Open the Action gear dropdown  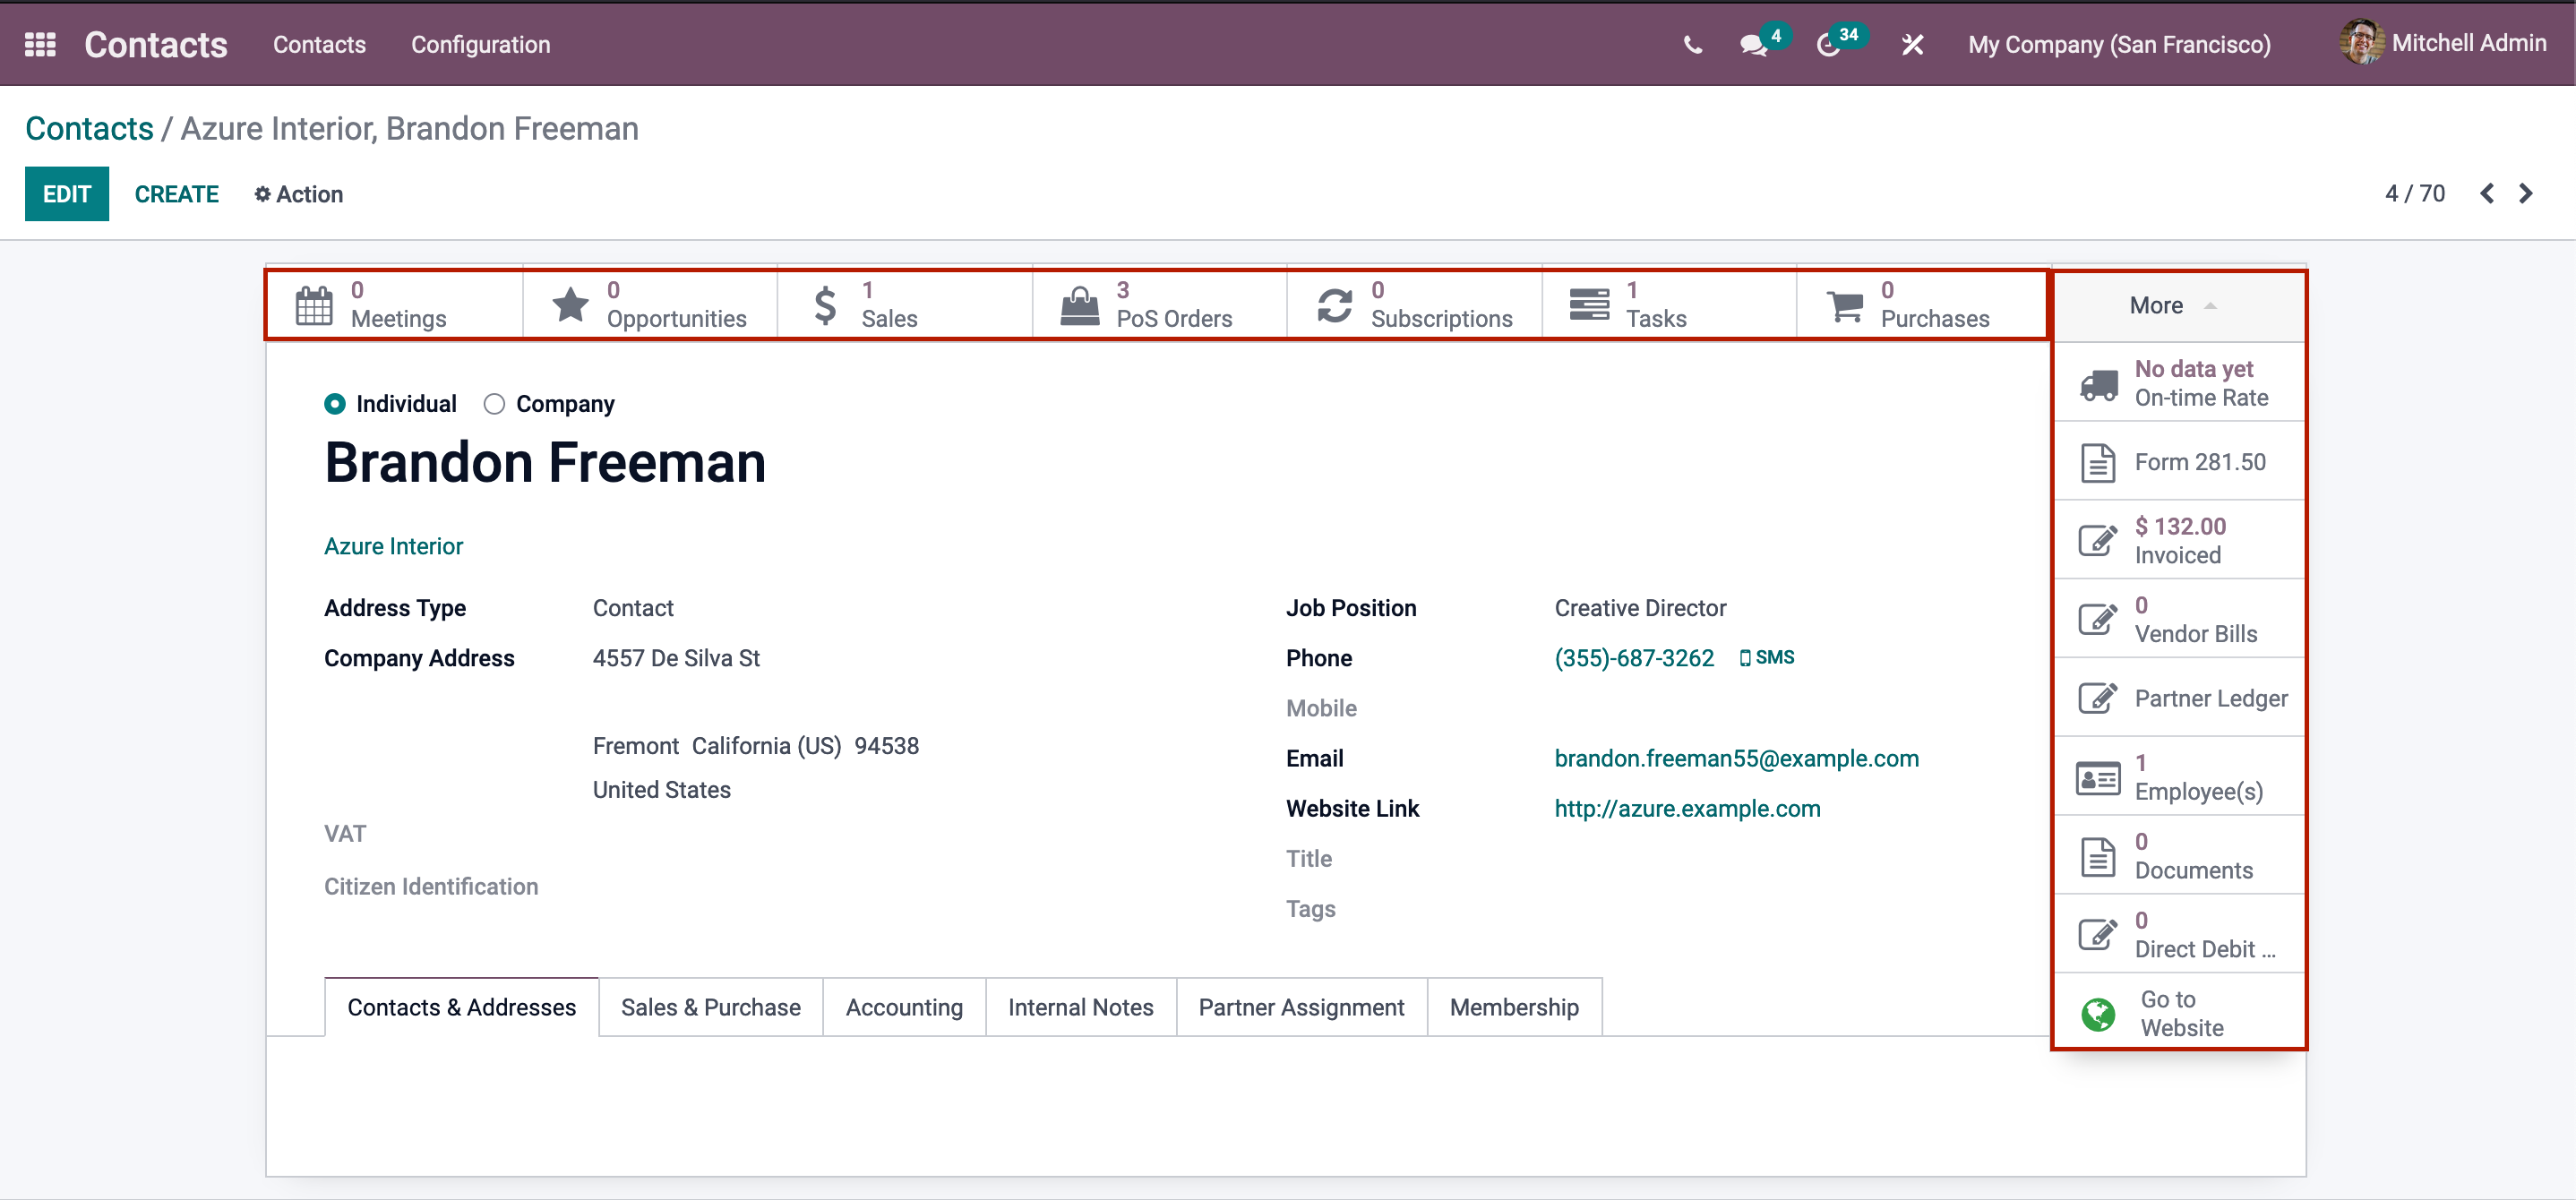298,194
